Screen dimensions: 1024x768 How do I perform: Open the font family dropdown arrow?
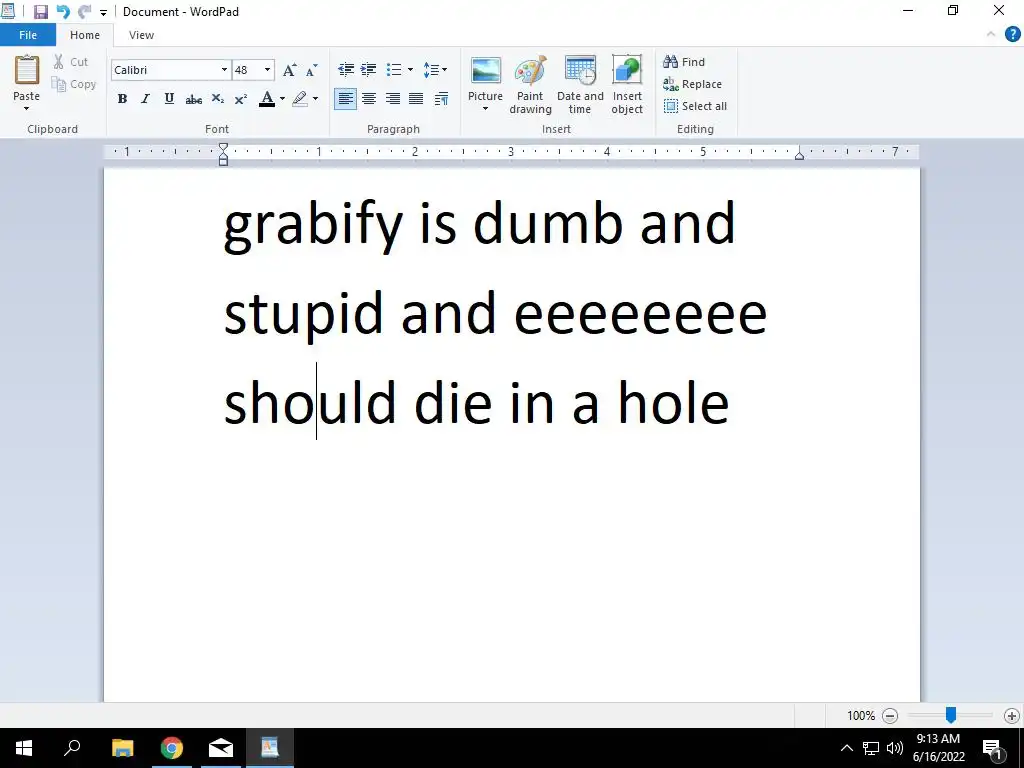[x=224, y=70]
